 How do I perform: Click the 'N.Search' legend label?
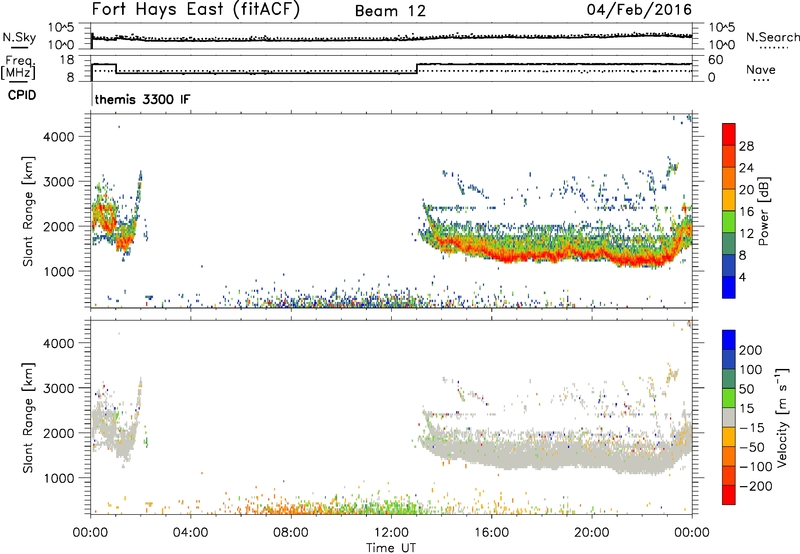click(772, 37)
